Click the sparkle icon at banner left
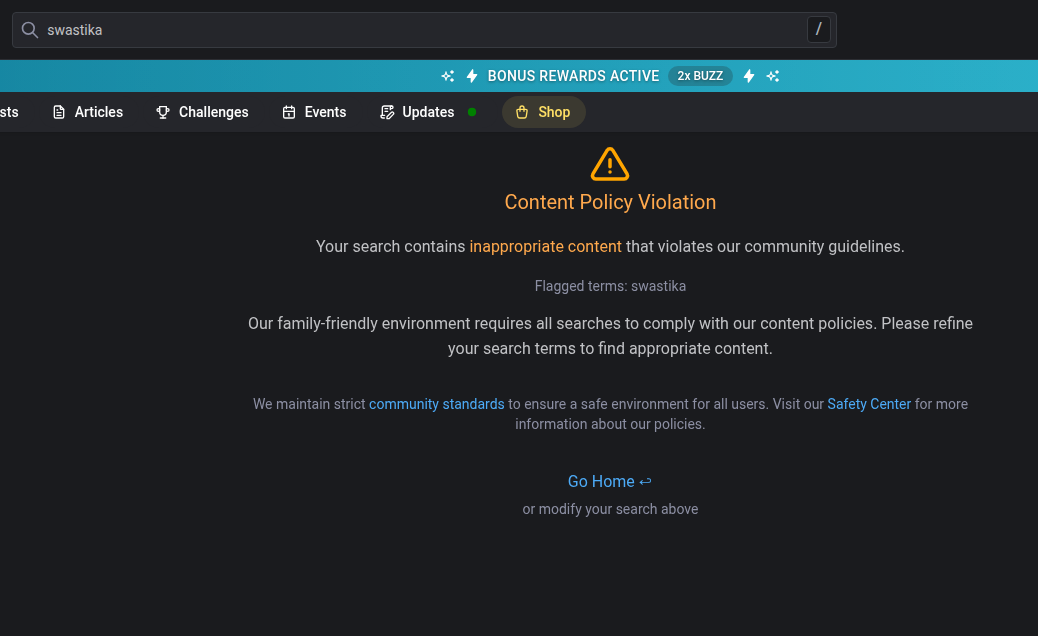The width and height of the screenshot is (1038, 636). coord(448,76)
